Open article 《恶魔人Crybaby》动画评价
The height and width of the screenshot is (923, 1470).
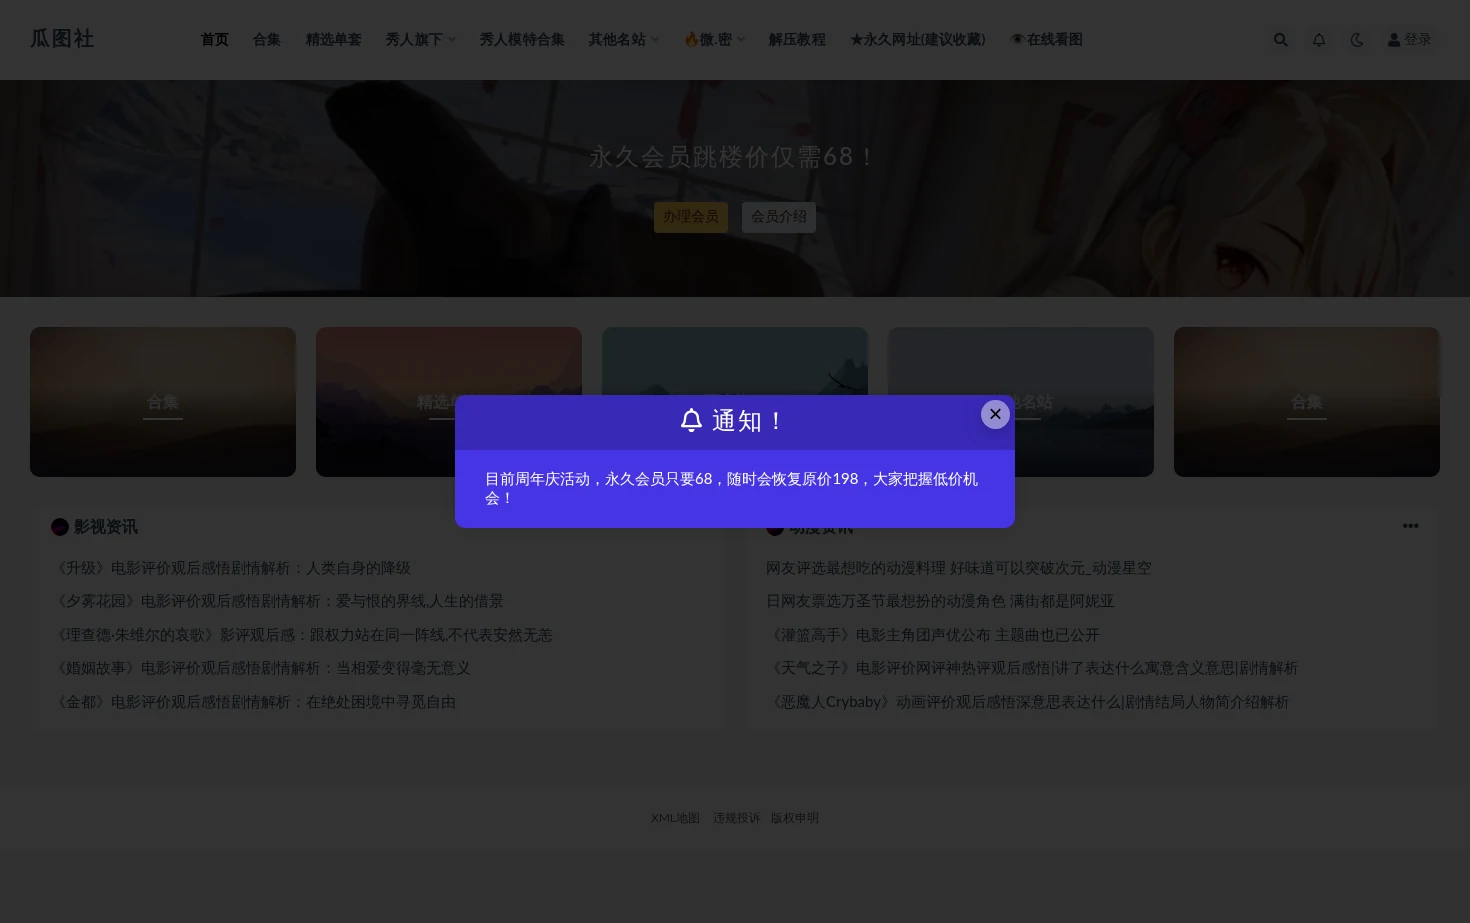click(1028, 702)
